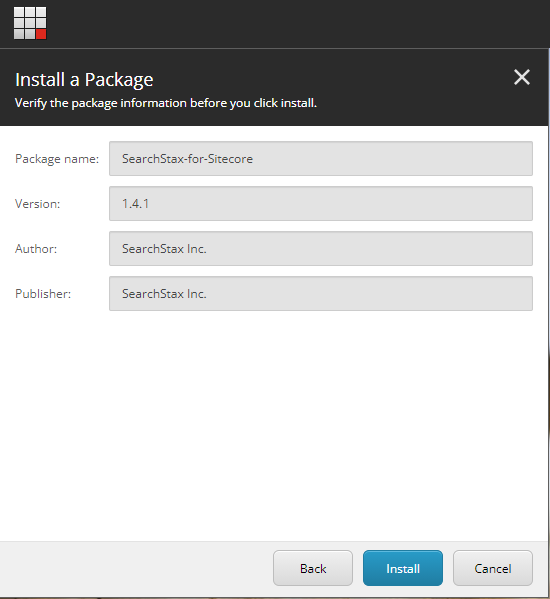Viewport: 550px width, 599px height.
Task: Click into the Publisher text field
Action: point(321,293)
